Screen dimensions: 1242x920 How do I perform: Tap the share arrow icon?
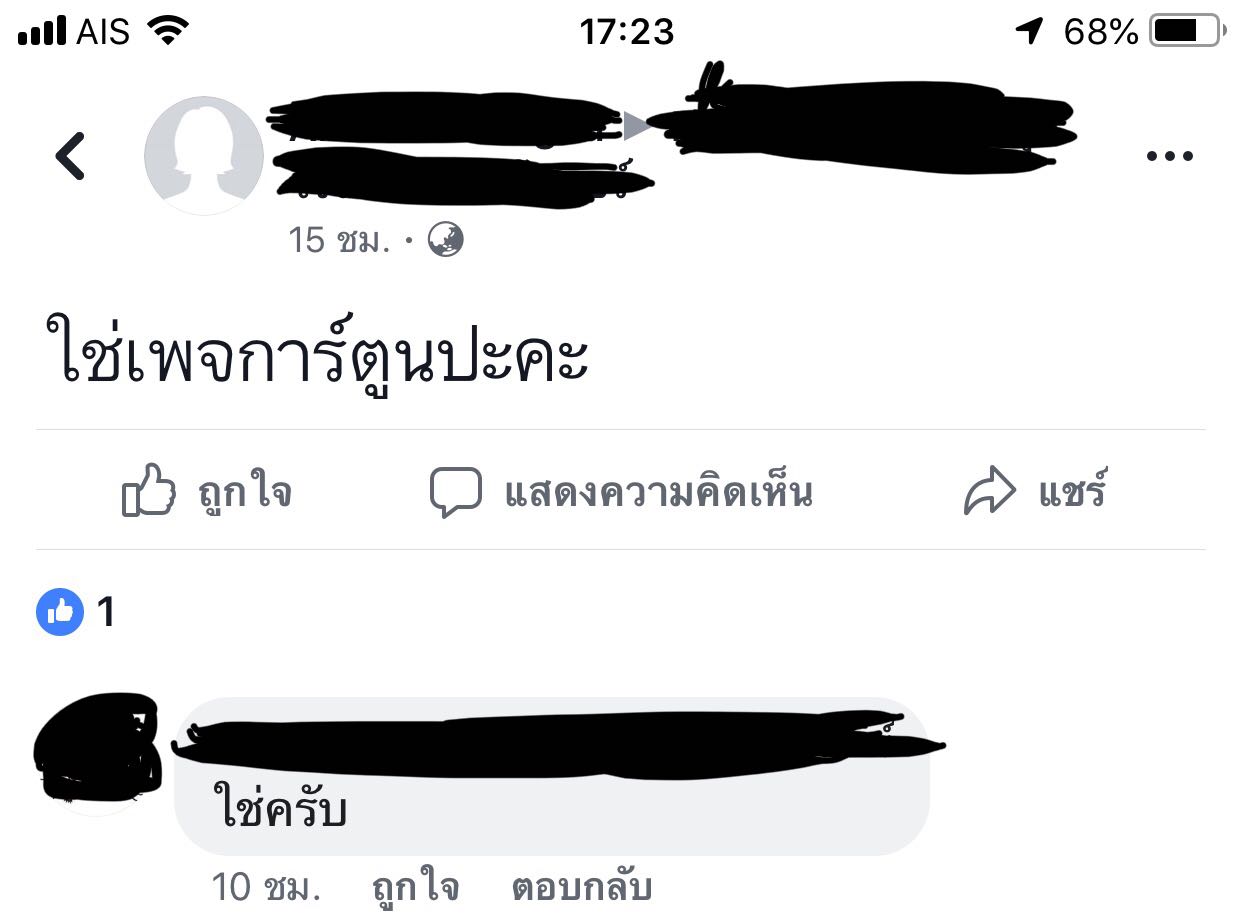pyautogui.click(x=989, y=492)
